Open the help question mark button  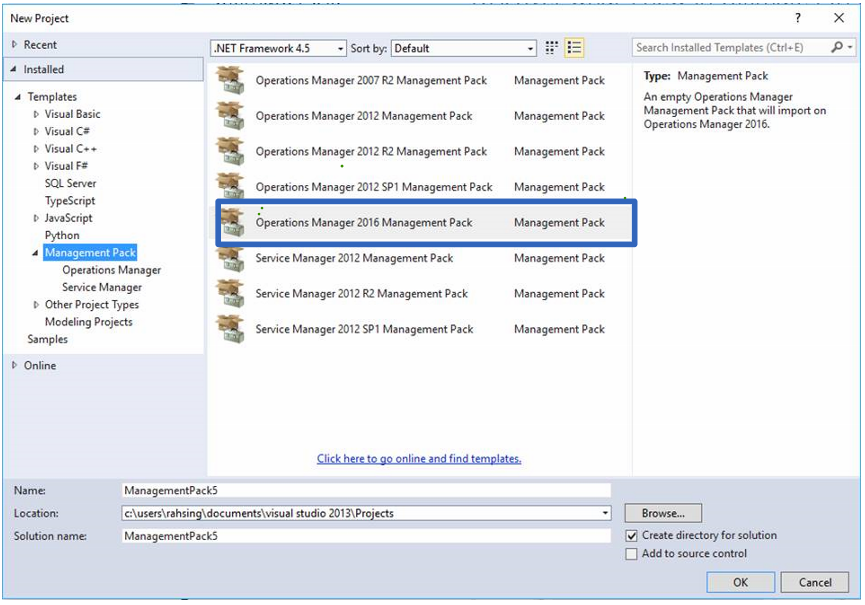tap(798, 18)
